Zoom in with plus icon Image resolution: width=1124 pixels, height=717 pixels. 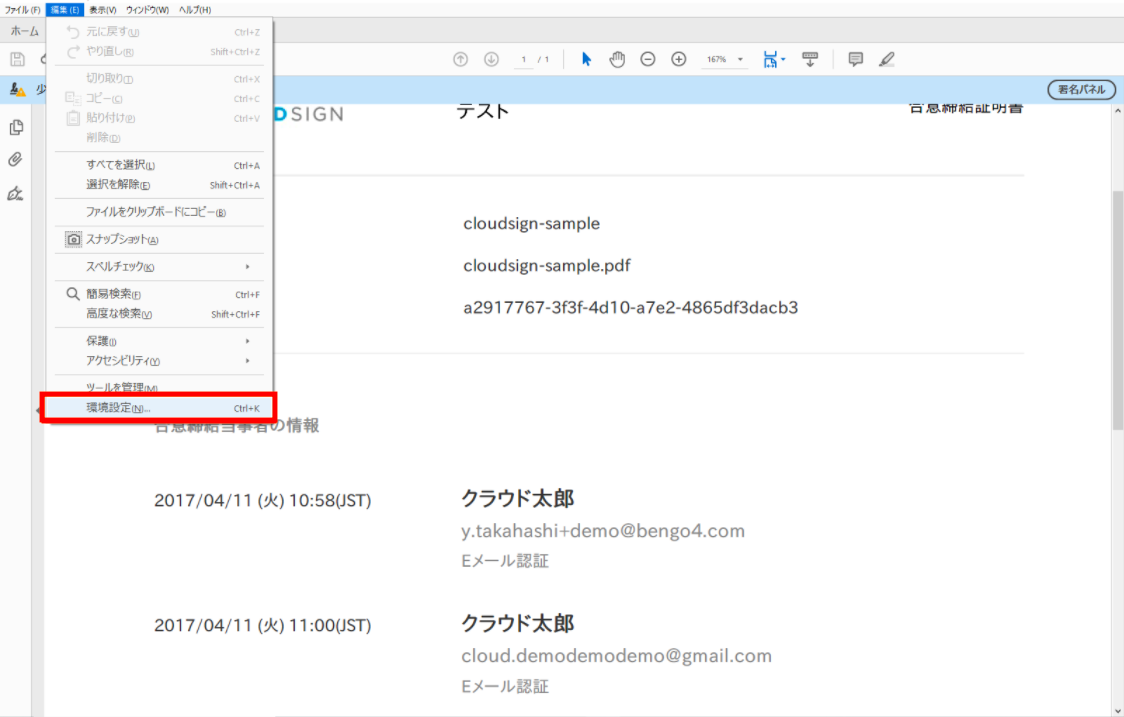678,60
